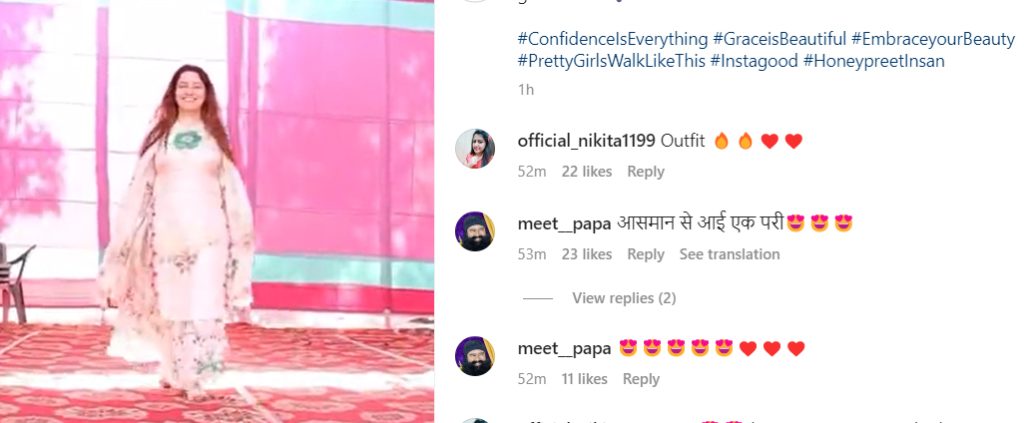
Task: Expand View replies (2)
Action: (x=624, y=298)
